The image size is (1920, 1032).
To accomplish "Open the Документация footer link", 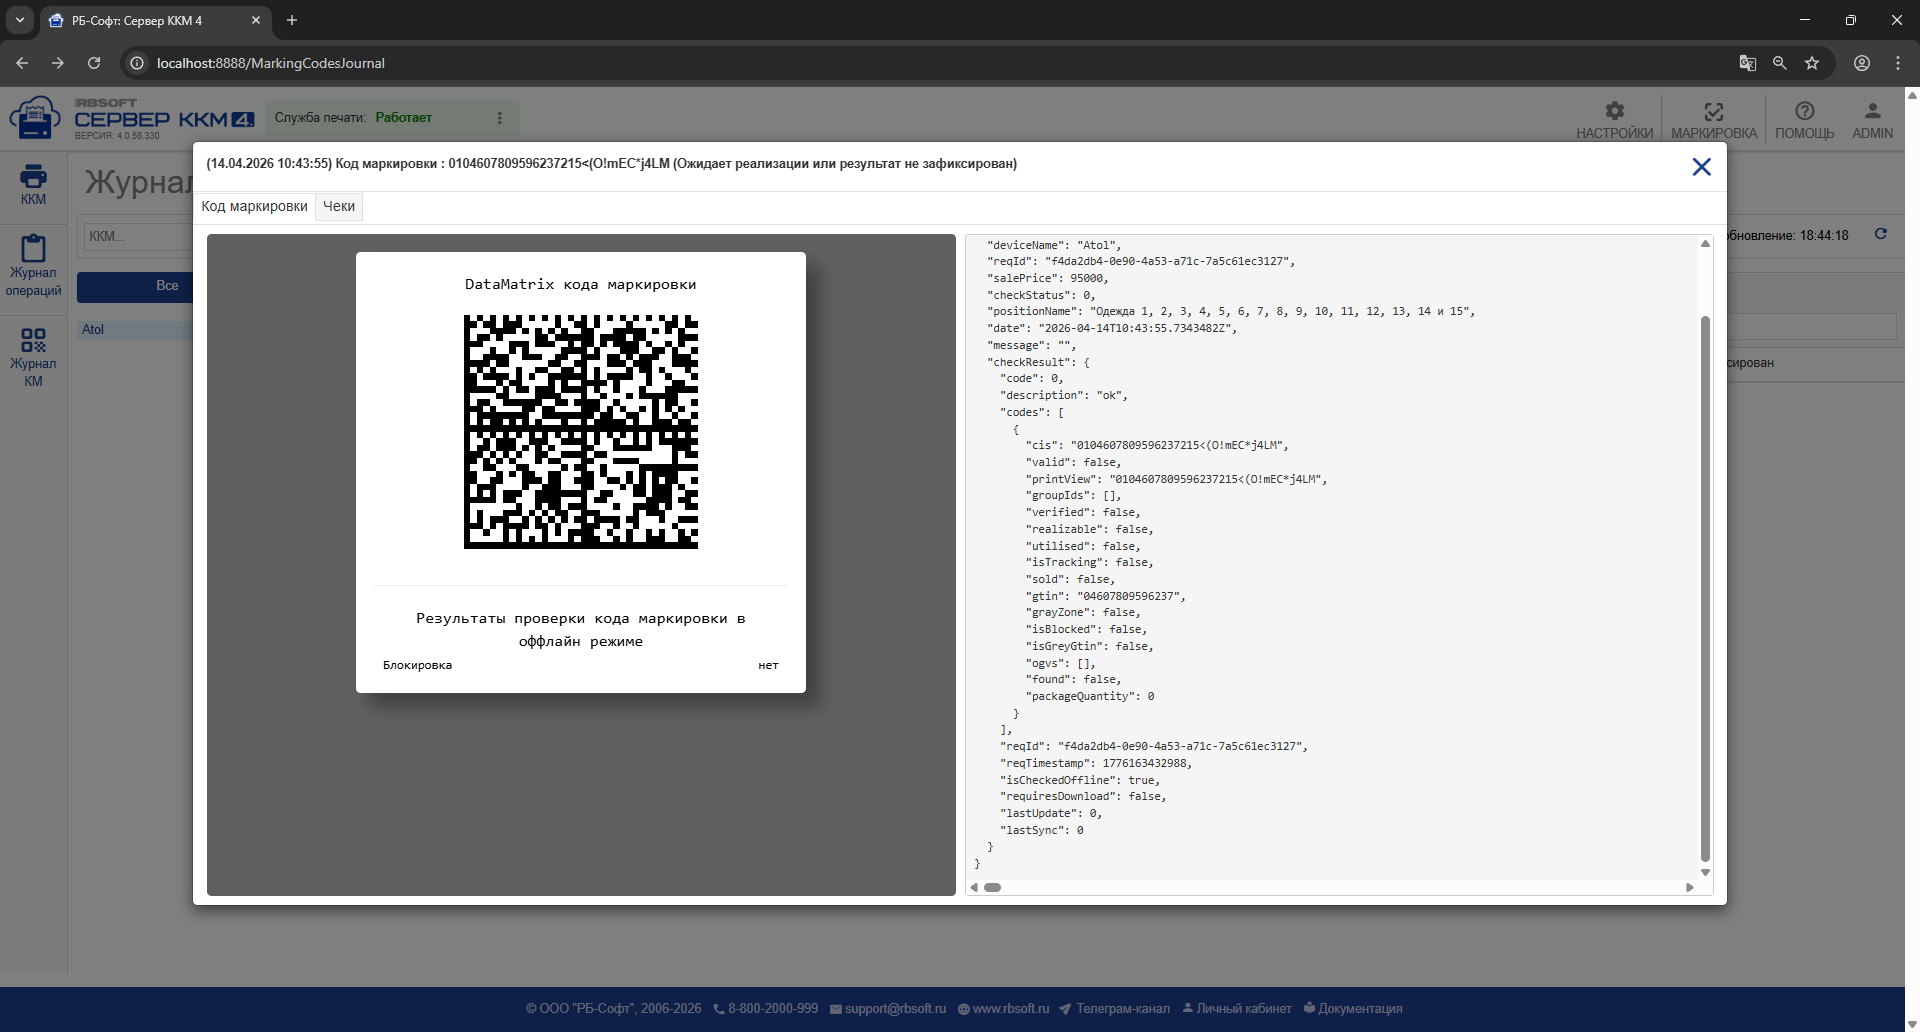I will pos(1353,1008).
